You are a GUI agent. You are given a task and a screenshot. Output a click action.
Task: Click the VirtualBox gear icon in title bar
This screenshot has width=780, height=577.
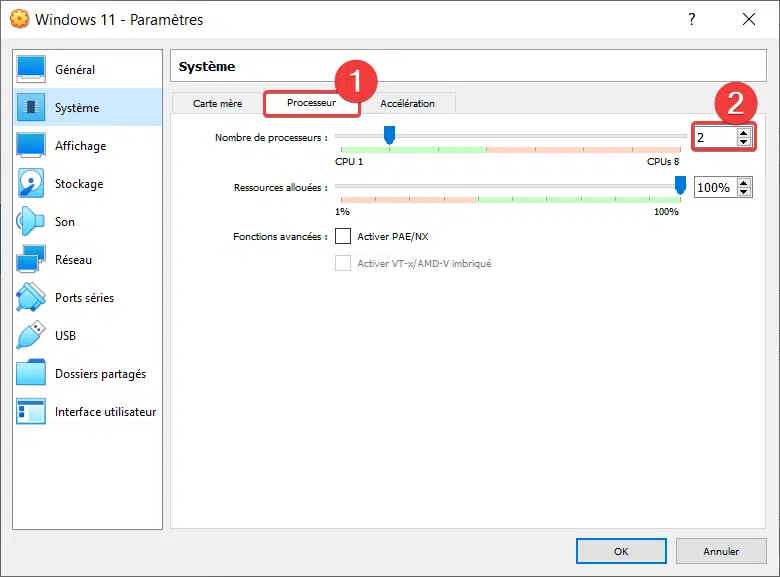19,19
